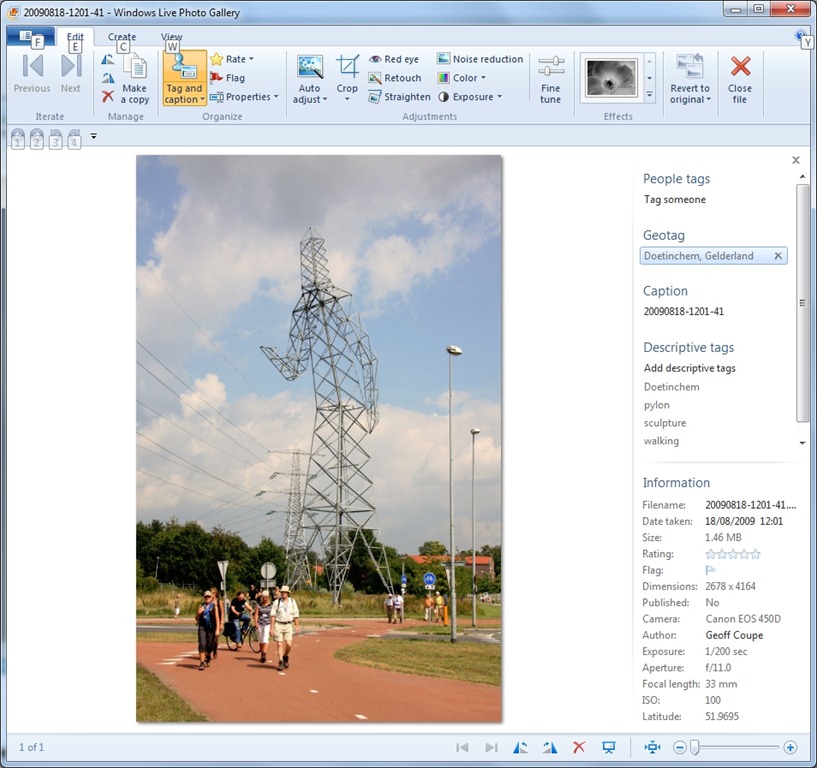
Task: Expand the Exposure dropdown
Action: tap(470, 97)
